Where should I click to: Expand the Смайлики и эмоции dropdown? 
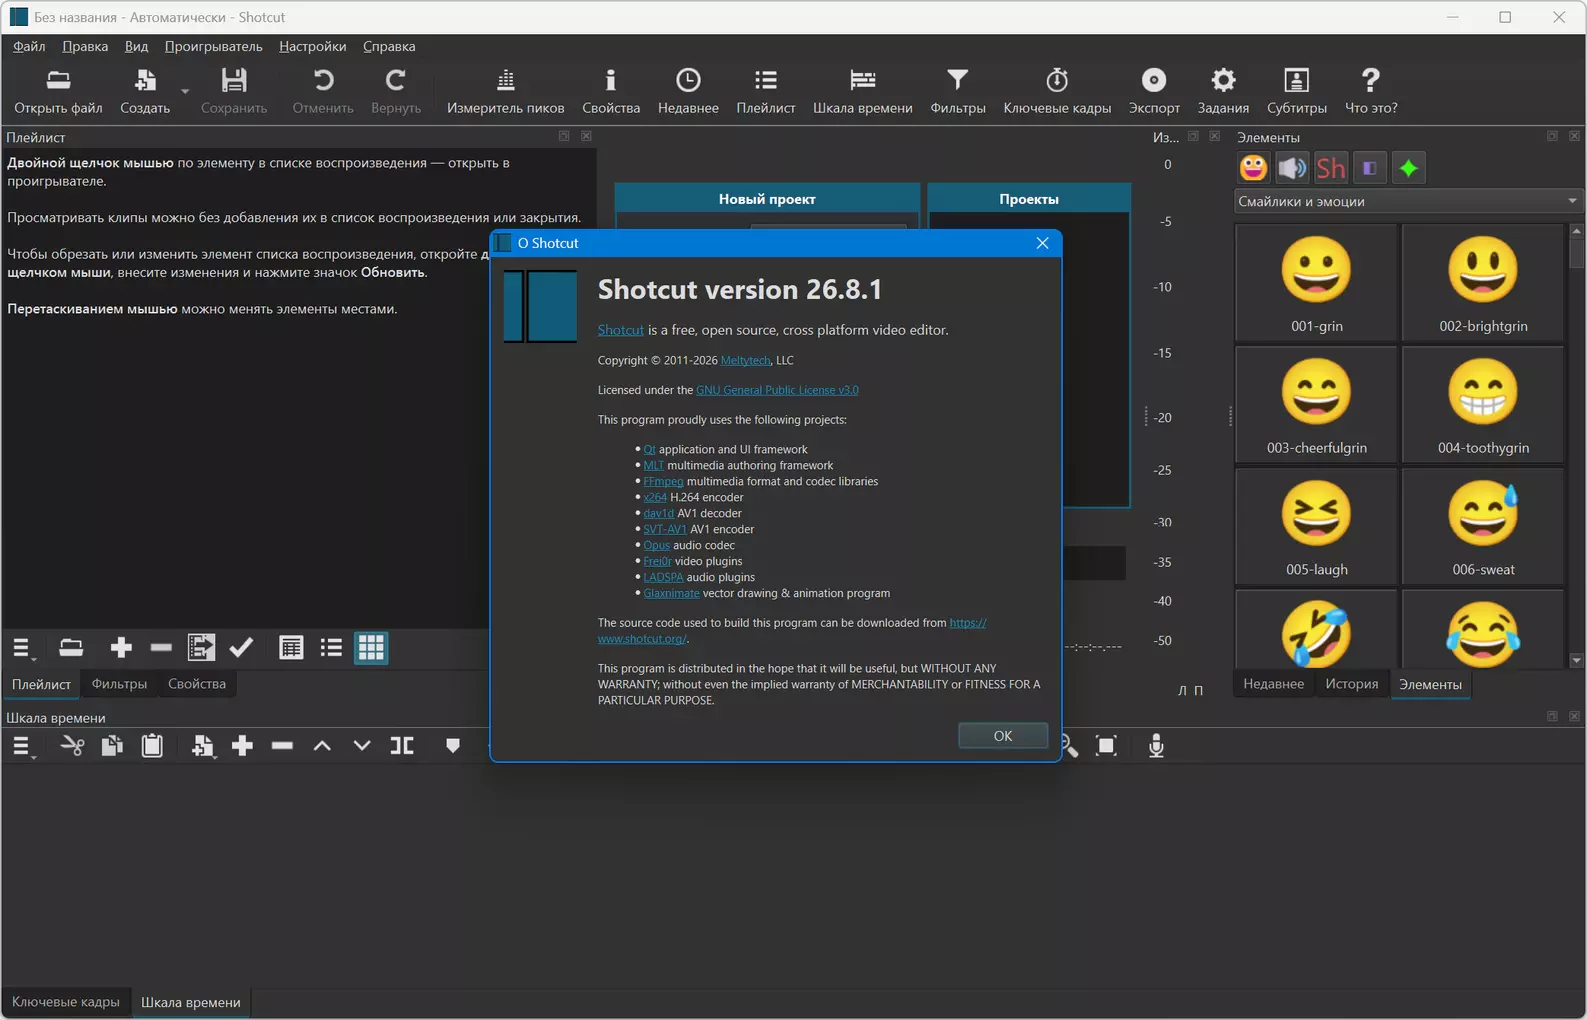pyautogui.click(x=1408, y=201)
